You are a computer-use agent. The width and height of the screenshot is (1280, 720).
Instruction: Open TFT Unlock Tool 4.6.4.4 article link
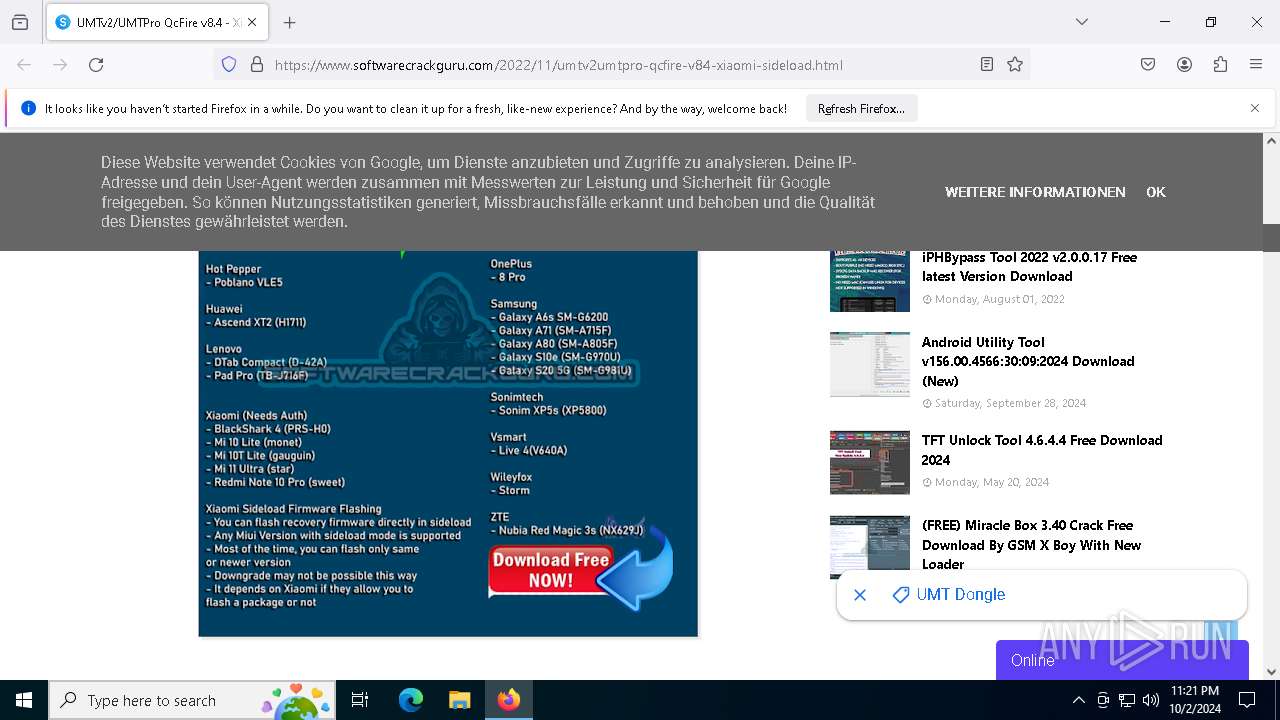(x=1042, y=450)
